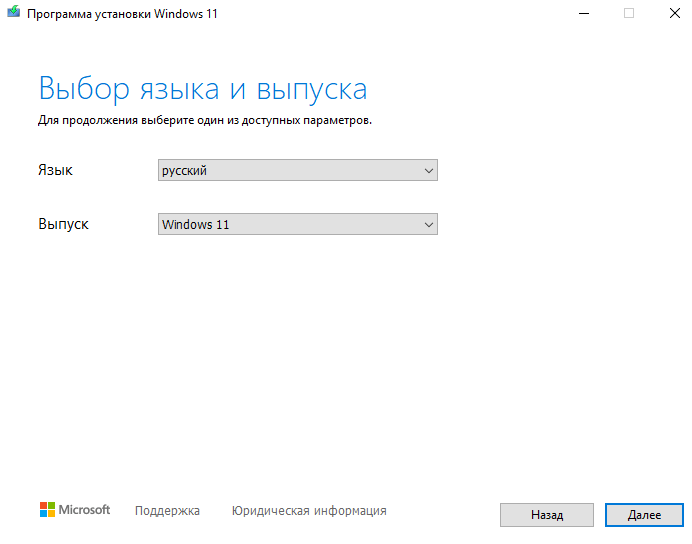The image size is (692, 544).
Task: Click the window title Программа установки Windows 11
Action: coord(122,14)
